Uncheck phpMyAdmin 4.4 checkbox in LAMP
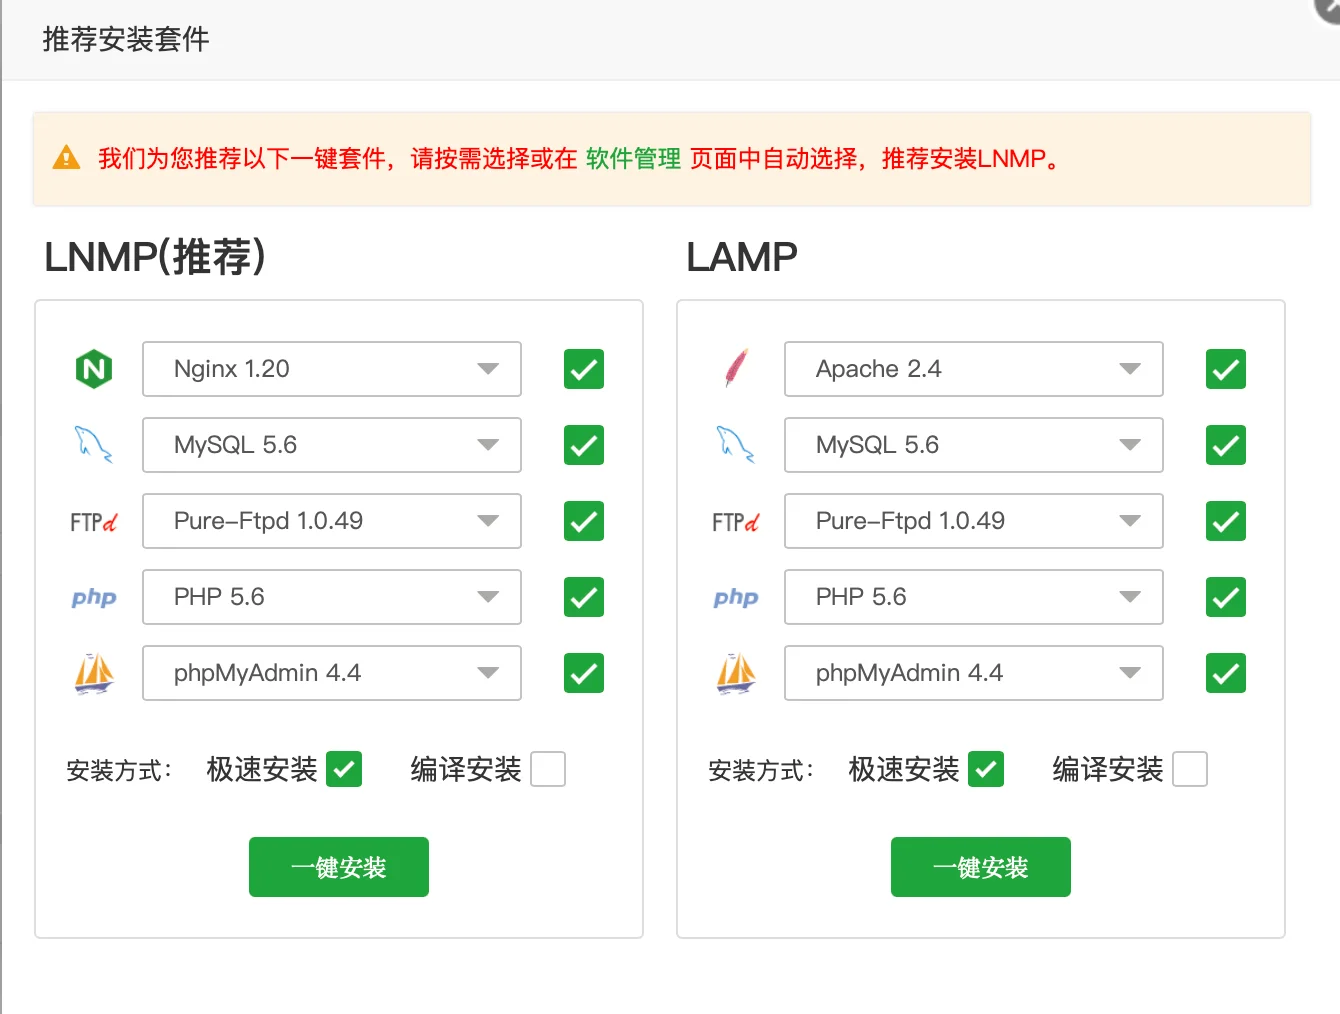Viewport: 1340px width, 1014px height. [x=1226, y=673]
